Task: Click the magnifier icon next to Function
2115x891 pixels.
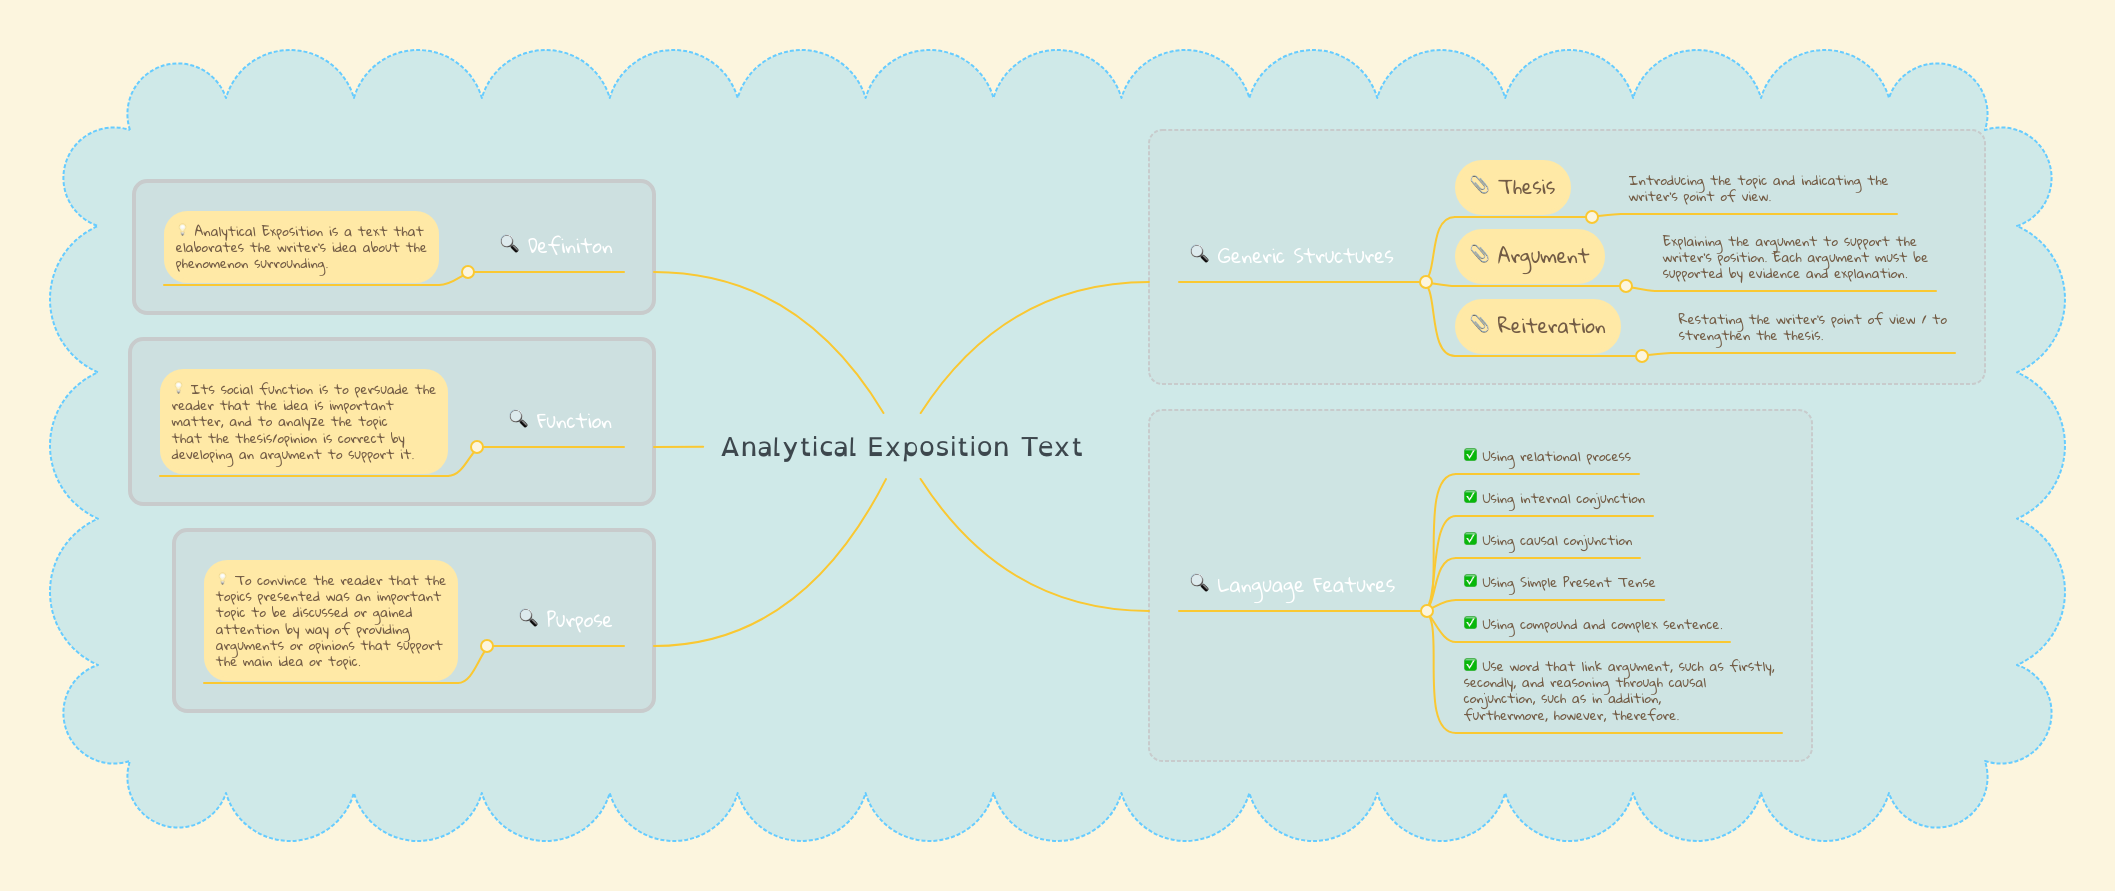Action: click(x=518, y=419)
